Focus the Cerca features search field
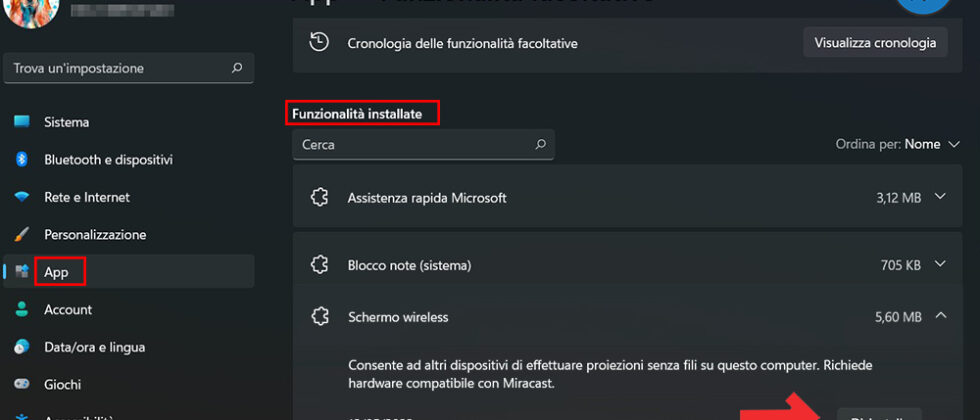 coord(410,144)
